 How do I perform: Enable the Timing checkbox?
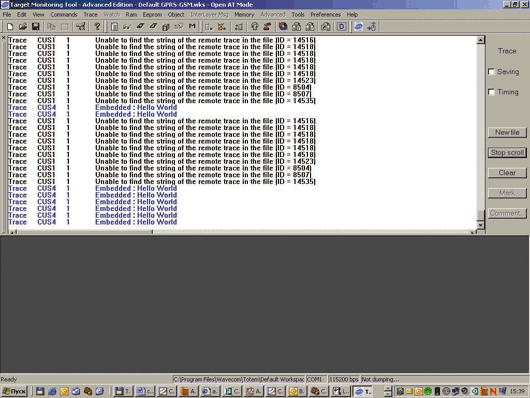click(x=491, y=92)
